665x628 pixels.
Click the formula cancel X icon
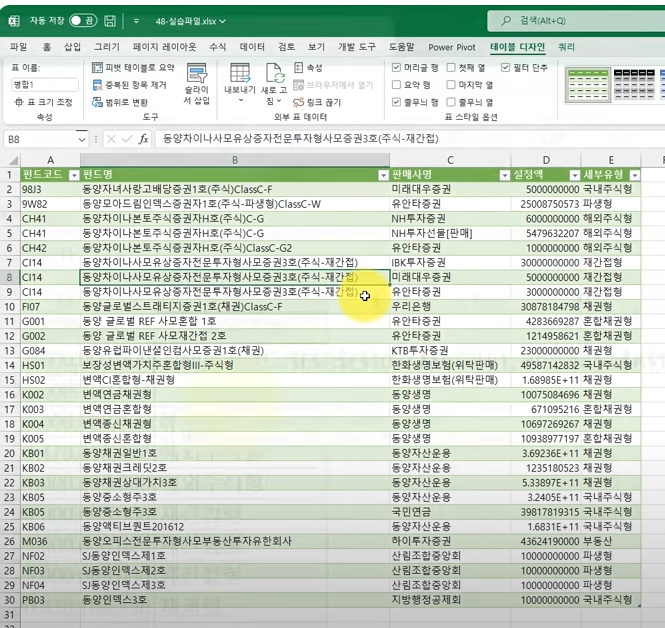(111, 139)
